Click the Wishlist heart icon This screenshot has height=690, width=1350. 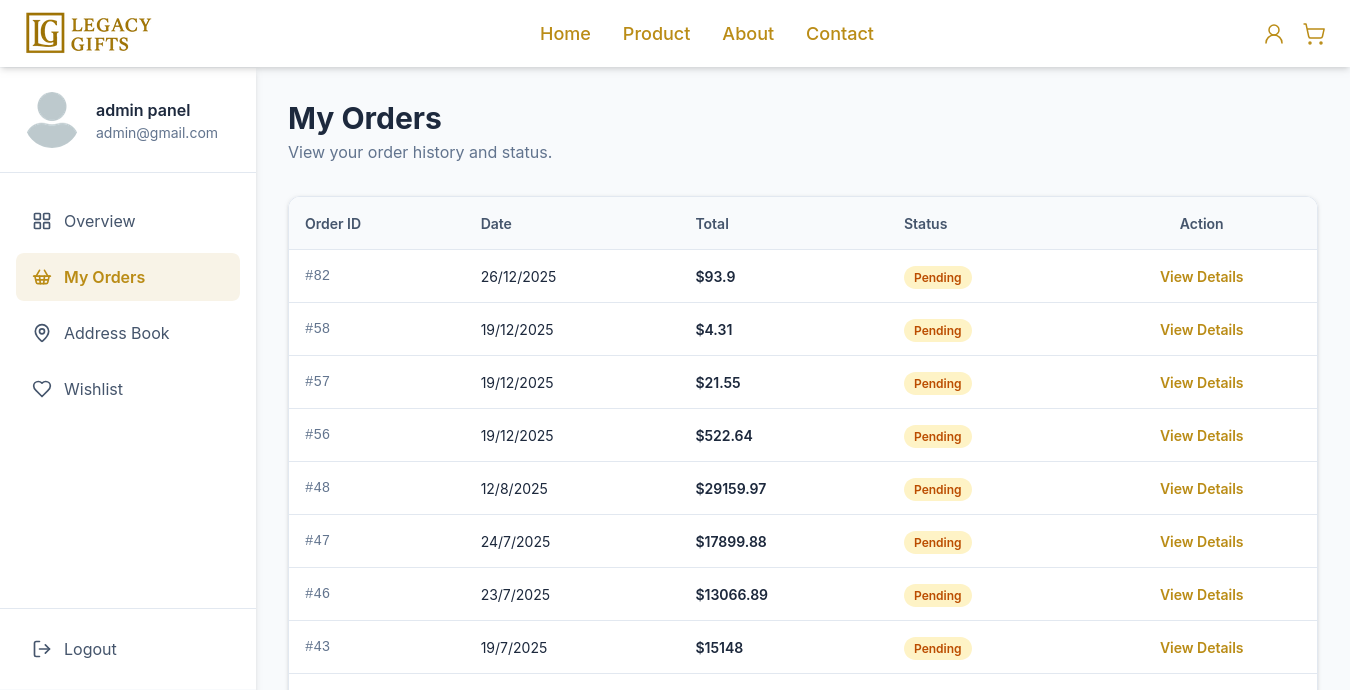tap(42, 389)
